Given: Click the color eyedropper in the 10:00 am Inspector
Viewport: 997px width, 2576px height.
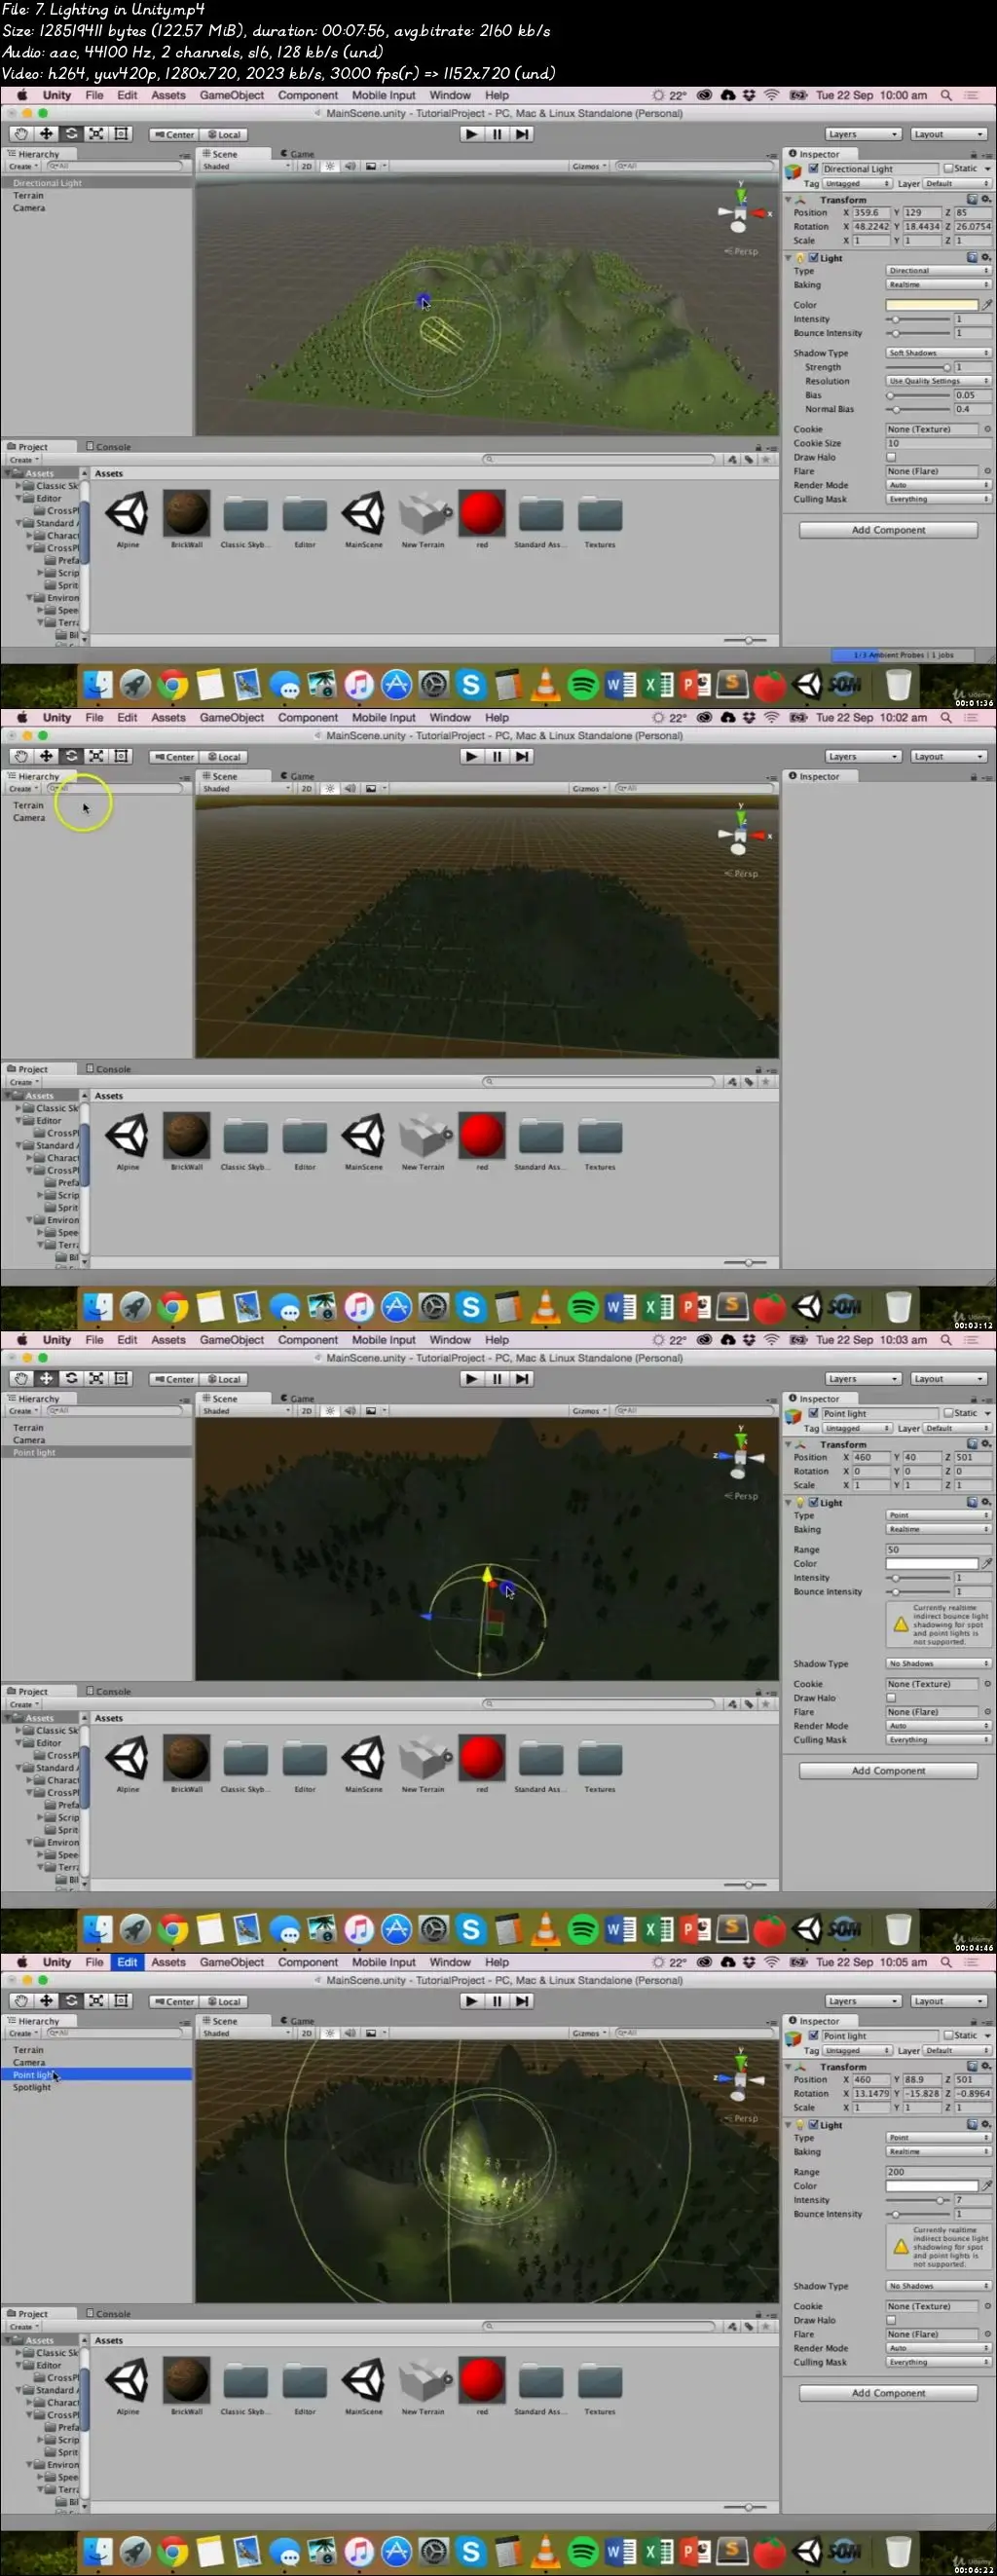Looking at the screenshot, I should (987, 304).
